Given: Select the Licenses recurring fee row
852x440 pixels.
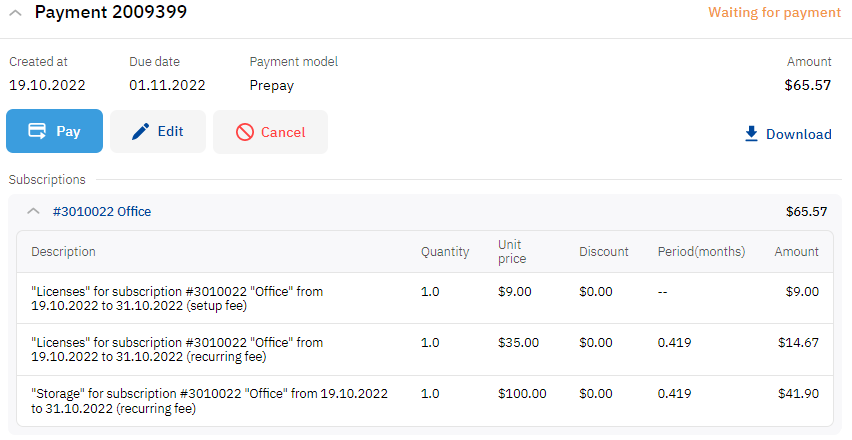Looking at the screenshot, I should (425, 349).
